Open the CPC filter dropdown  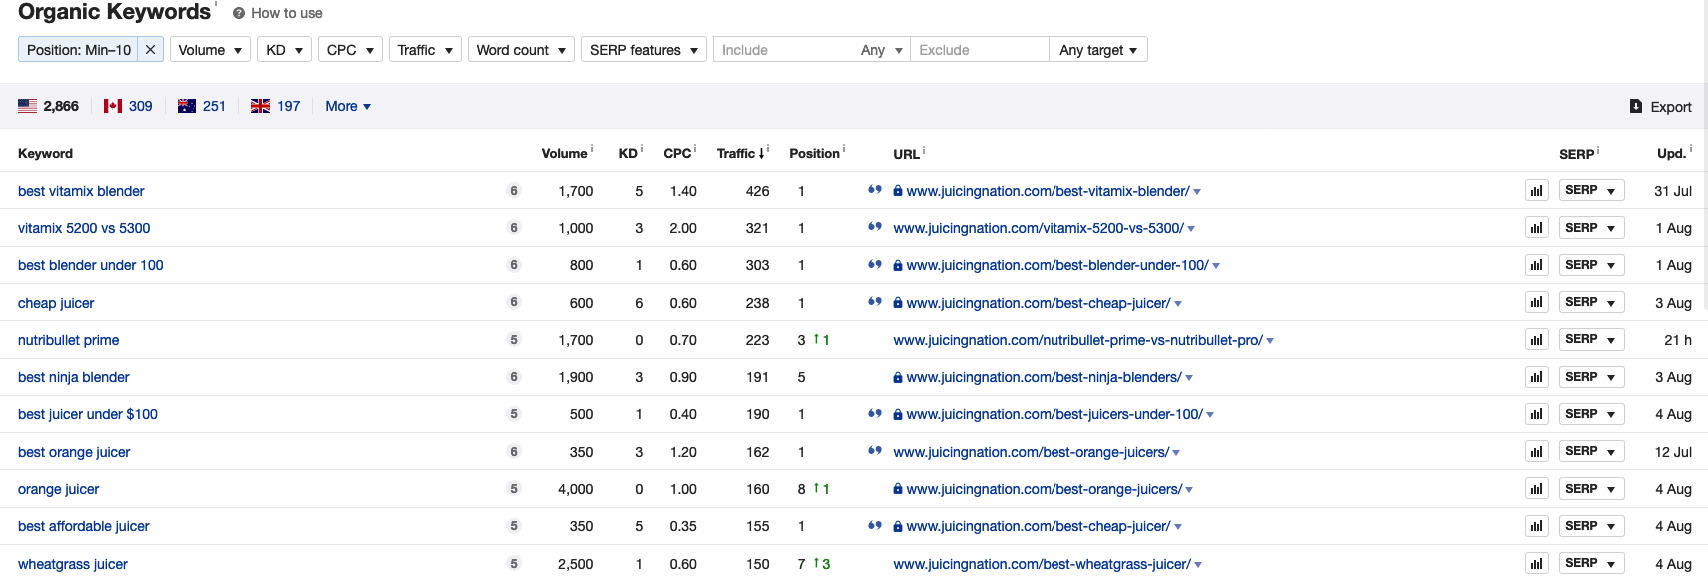pos(350,50)
